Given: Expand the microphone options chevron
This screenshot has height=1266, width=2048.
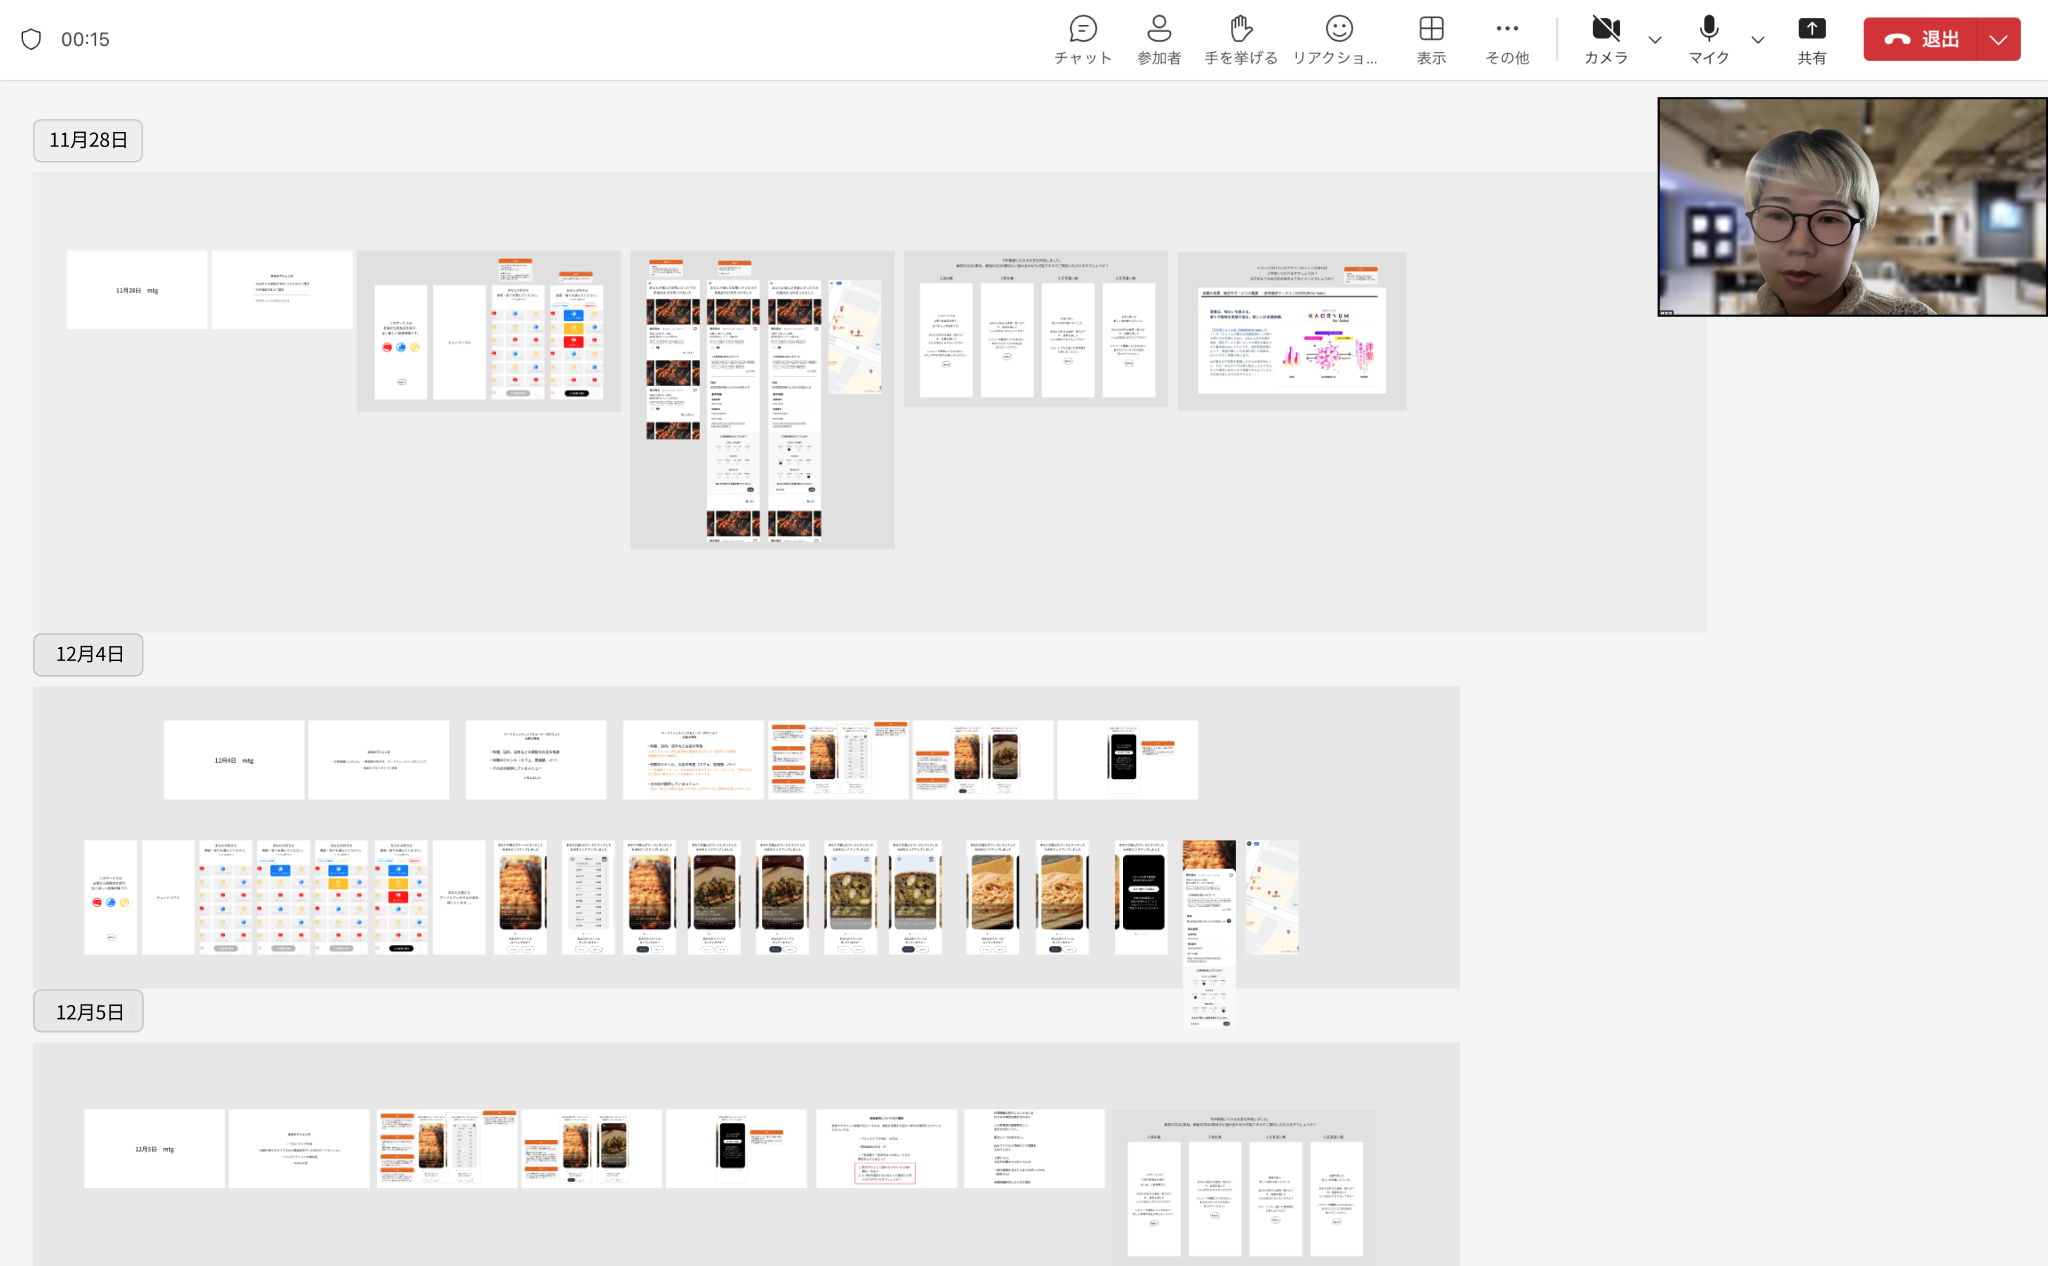Looking at the screenshot, I should [x=1758, y=40].
